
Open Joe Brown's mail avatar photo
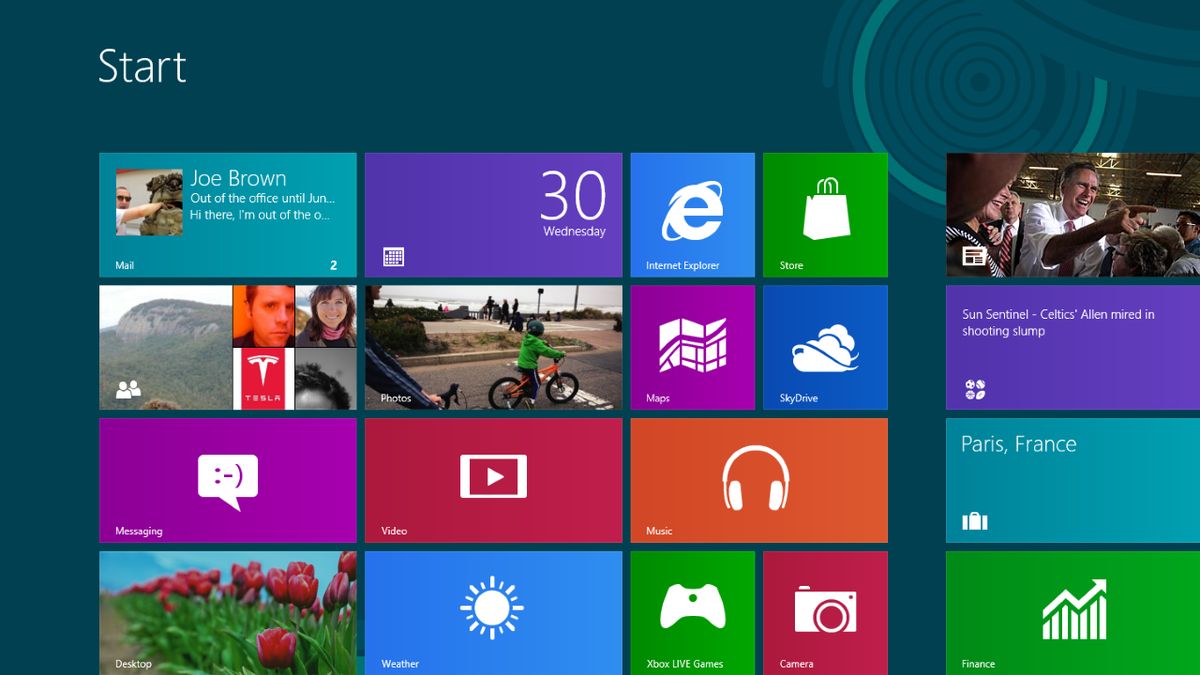coord(149,202)
